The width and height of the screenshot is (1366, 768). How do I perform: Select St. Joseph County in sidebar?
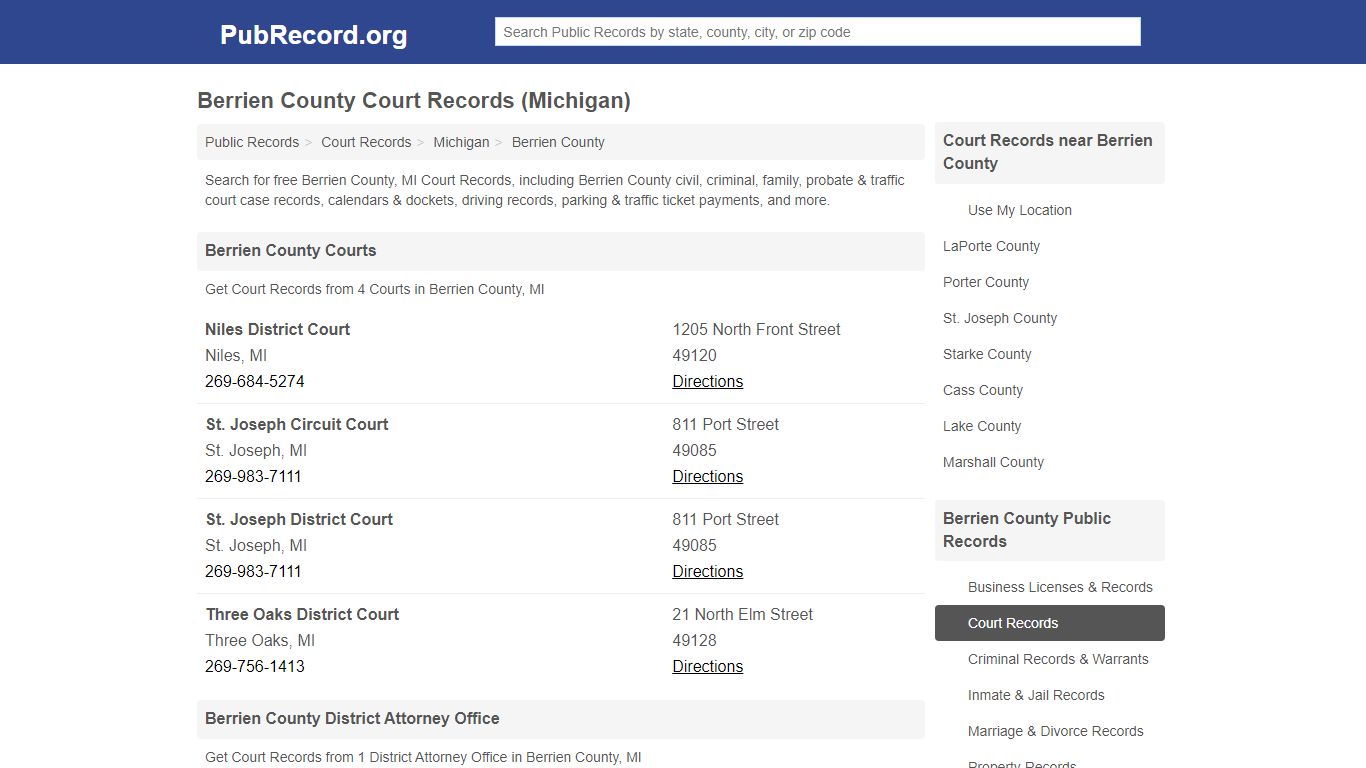[1000, 318]
